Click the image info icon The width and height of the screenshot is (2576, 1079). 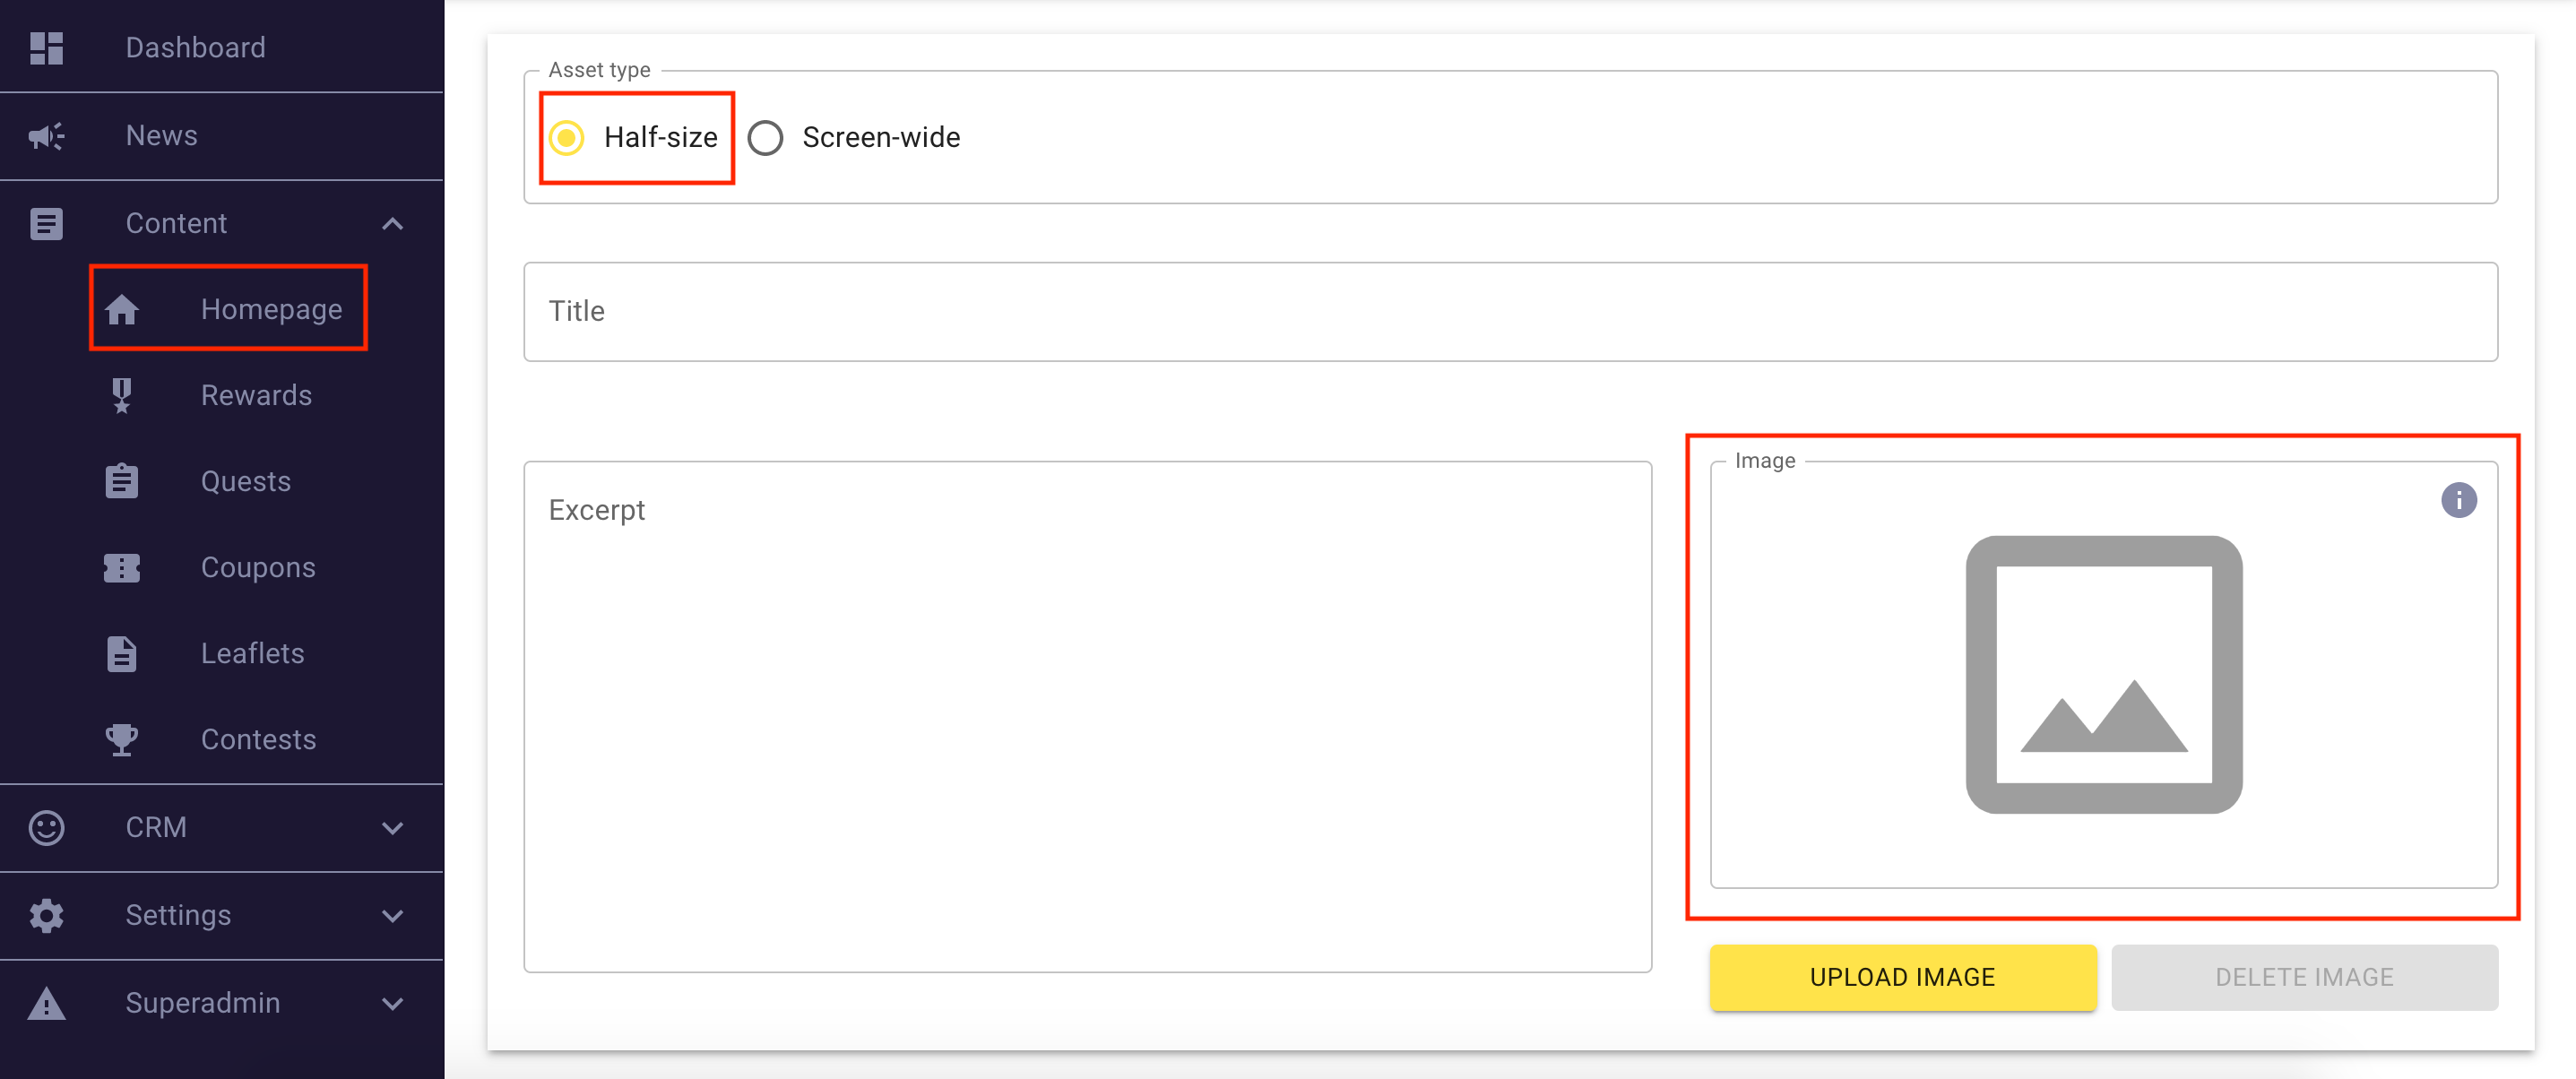[x=2458, y=500]
